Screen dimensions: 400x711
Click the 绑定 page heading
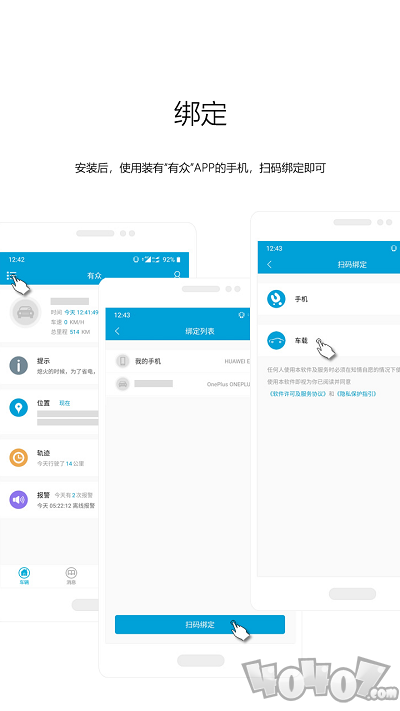click(x=200, y=113)
